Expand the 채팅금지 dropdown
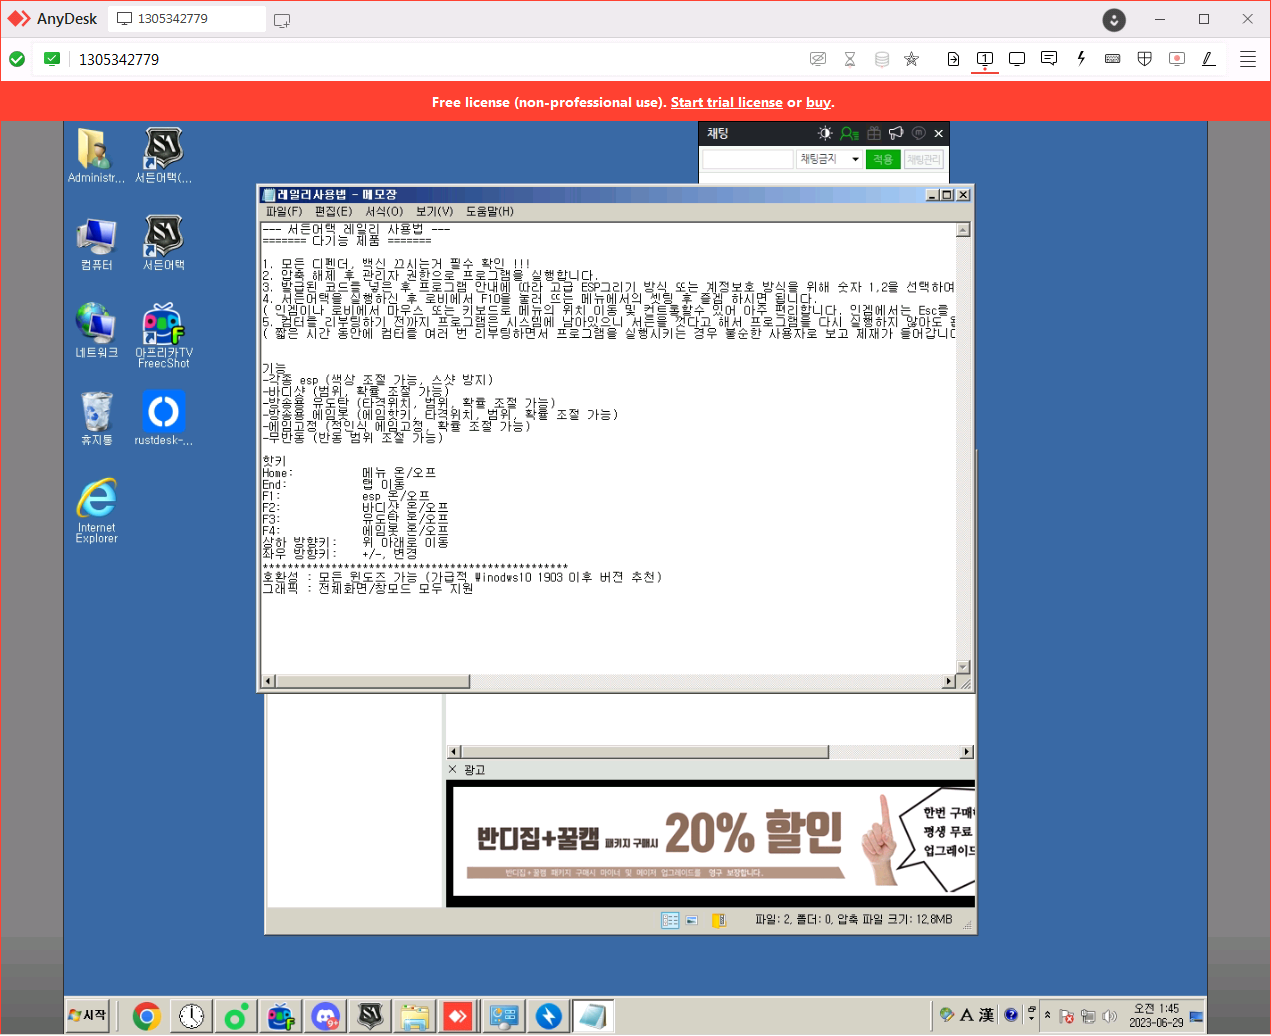1271x1036 pixels. click(855, 159)
